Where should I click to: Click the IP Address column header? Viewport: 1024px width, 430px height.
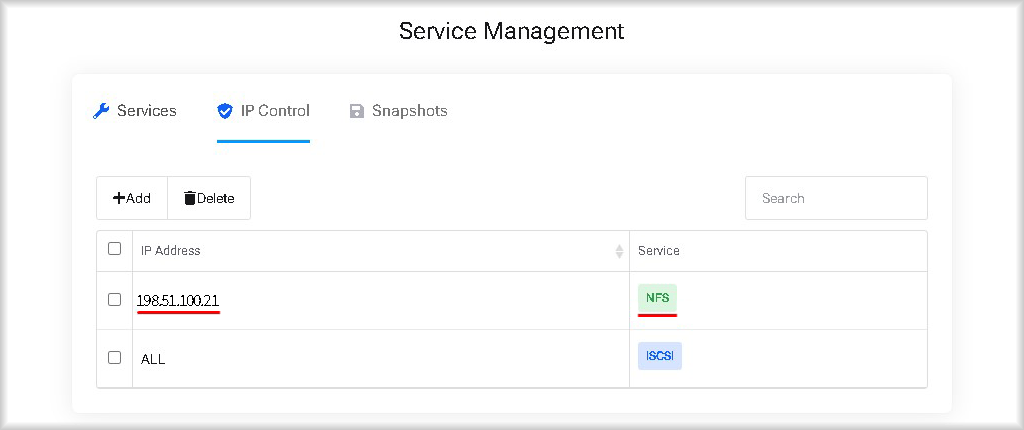381,251
